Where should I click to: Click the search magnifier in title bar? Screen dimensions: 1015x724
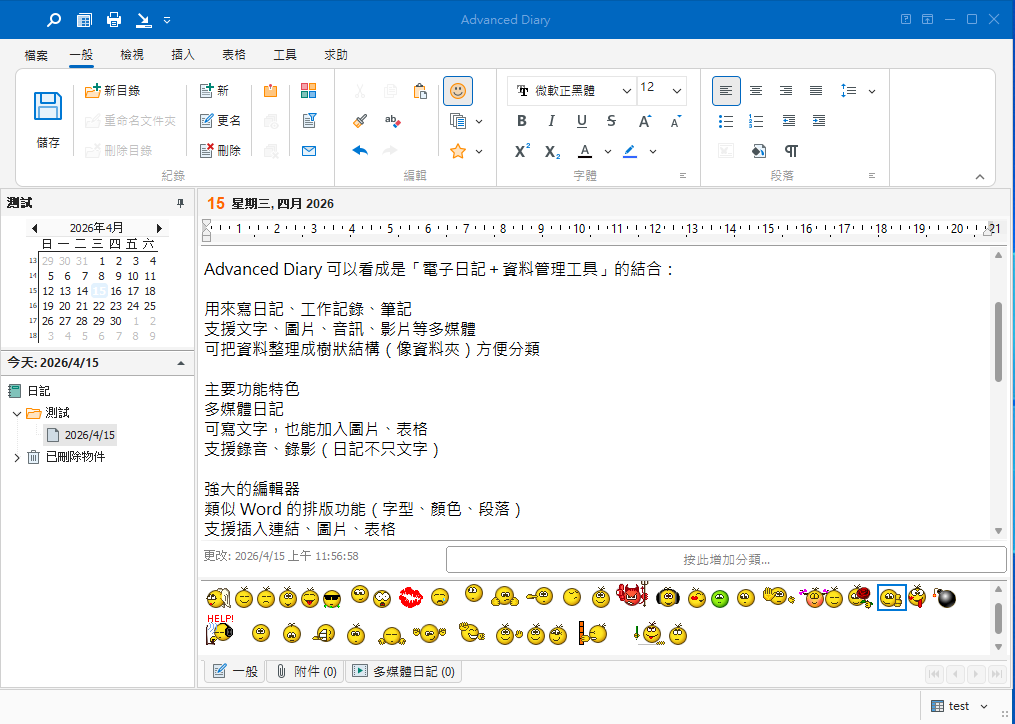54,19
